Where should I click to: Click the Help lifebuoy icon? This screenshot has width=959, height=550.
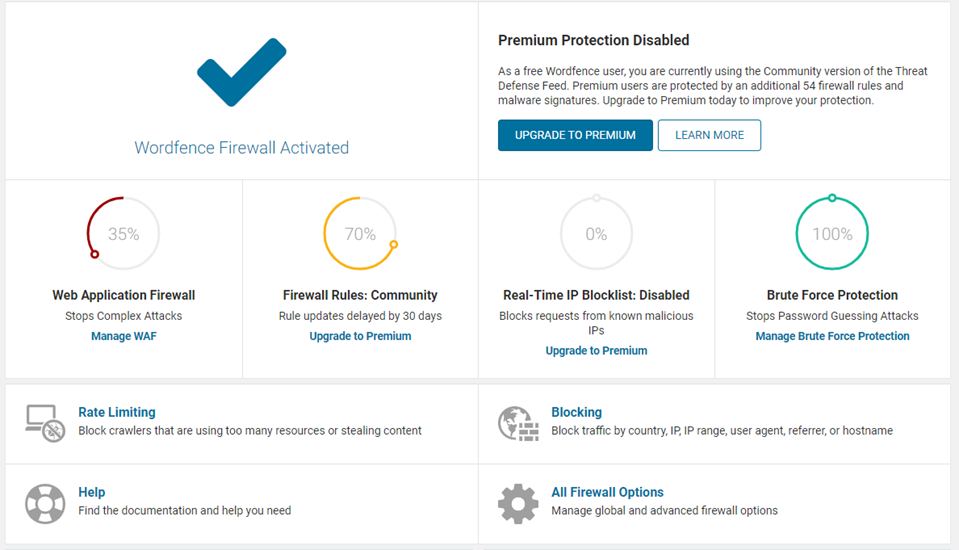[x=45, y=503]
